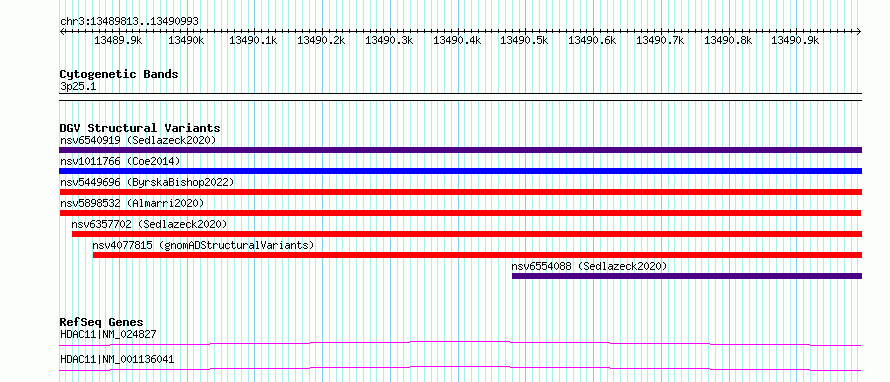Click the 13490.2k ruler tick label
This screenshot has width=890, height=382.
coord(321,40)
